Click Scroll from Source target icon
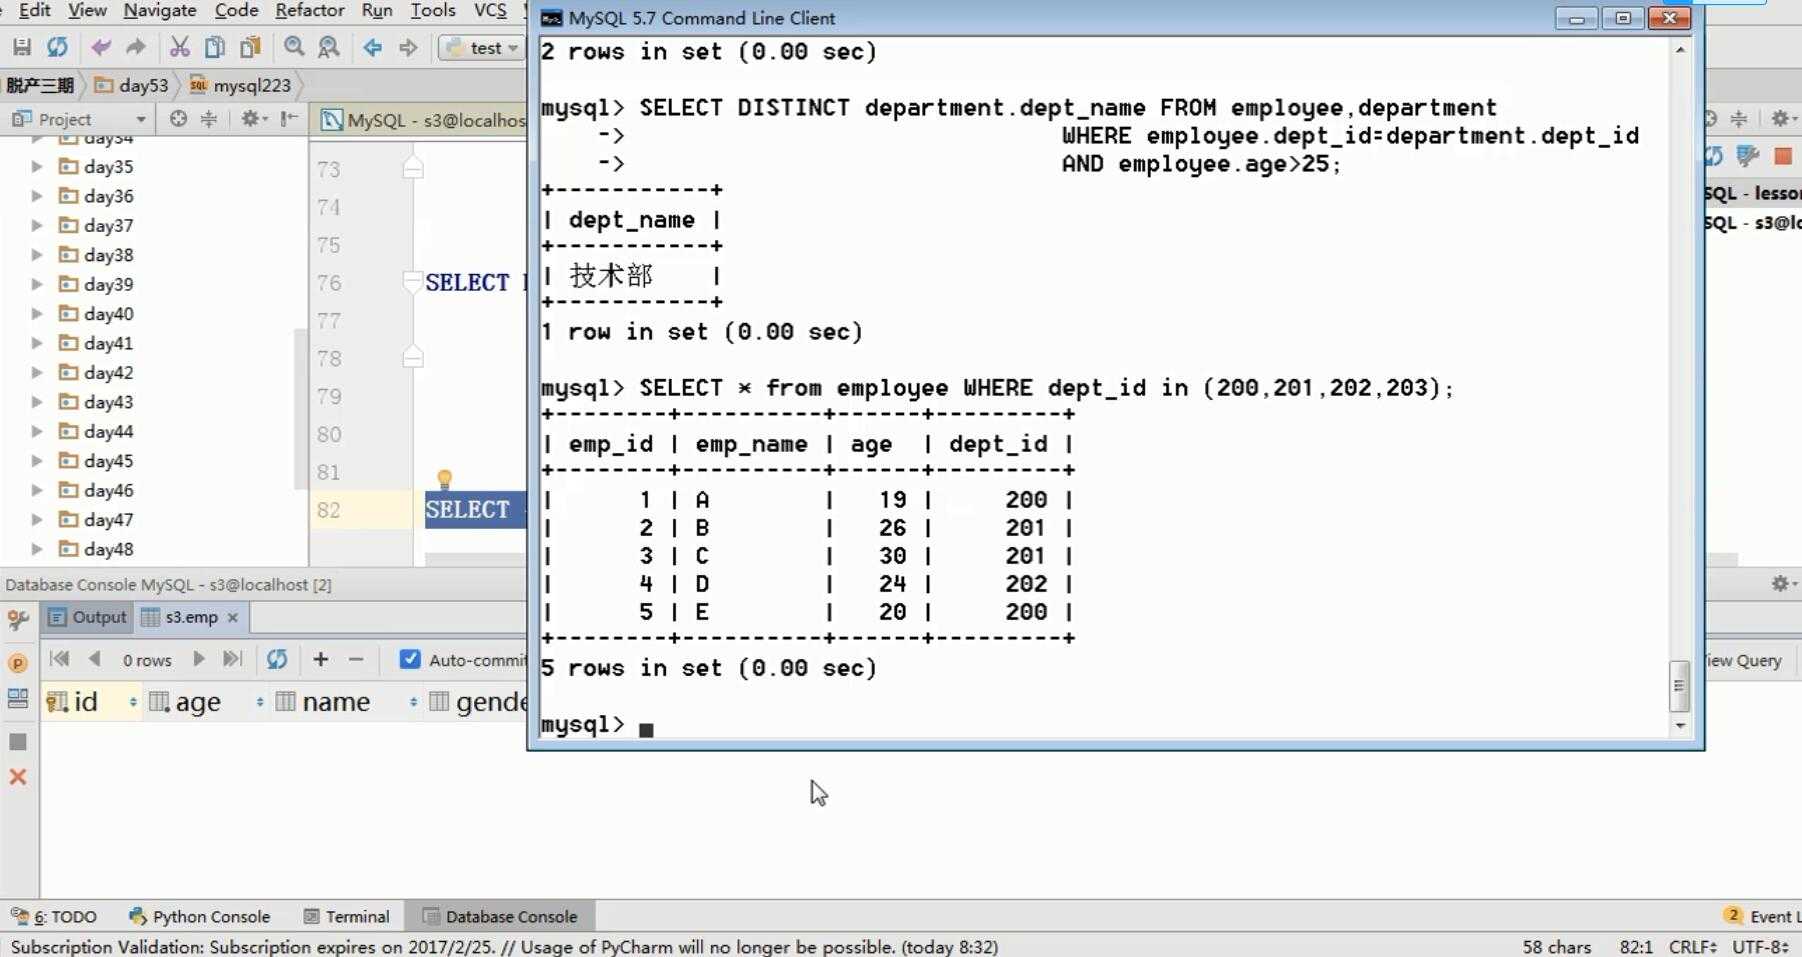Viewport: 1802px width, 957px height. point(178,119)
